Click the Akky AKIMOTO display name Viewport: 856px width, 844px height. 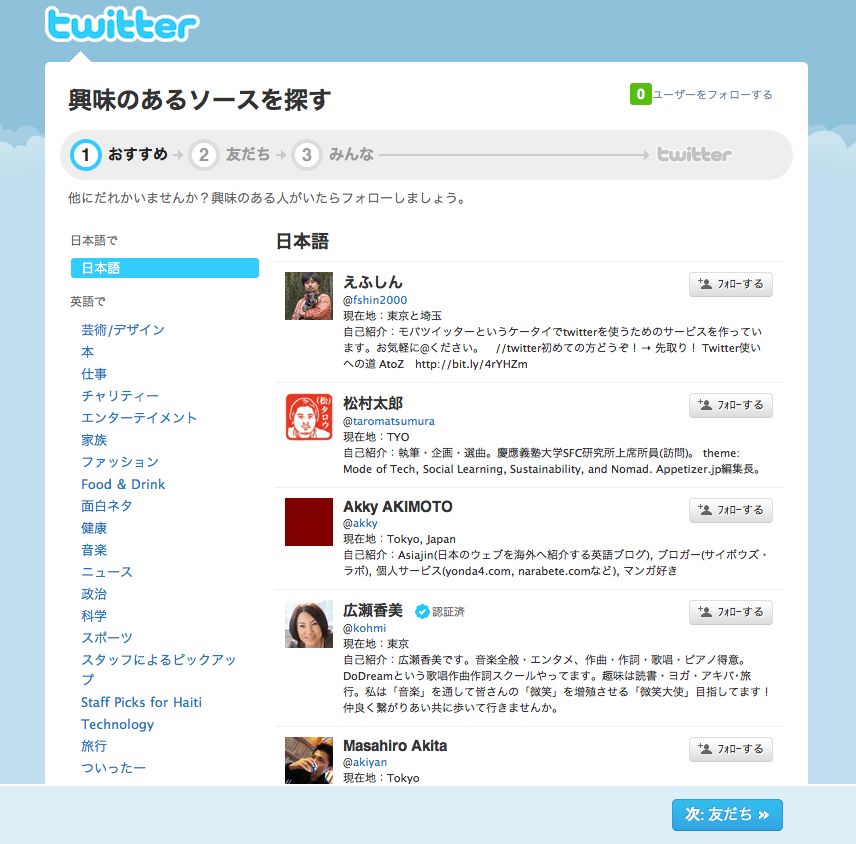pyautogui.click(x=398, y=507)
